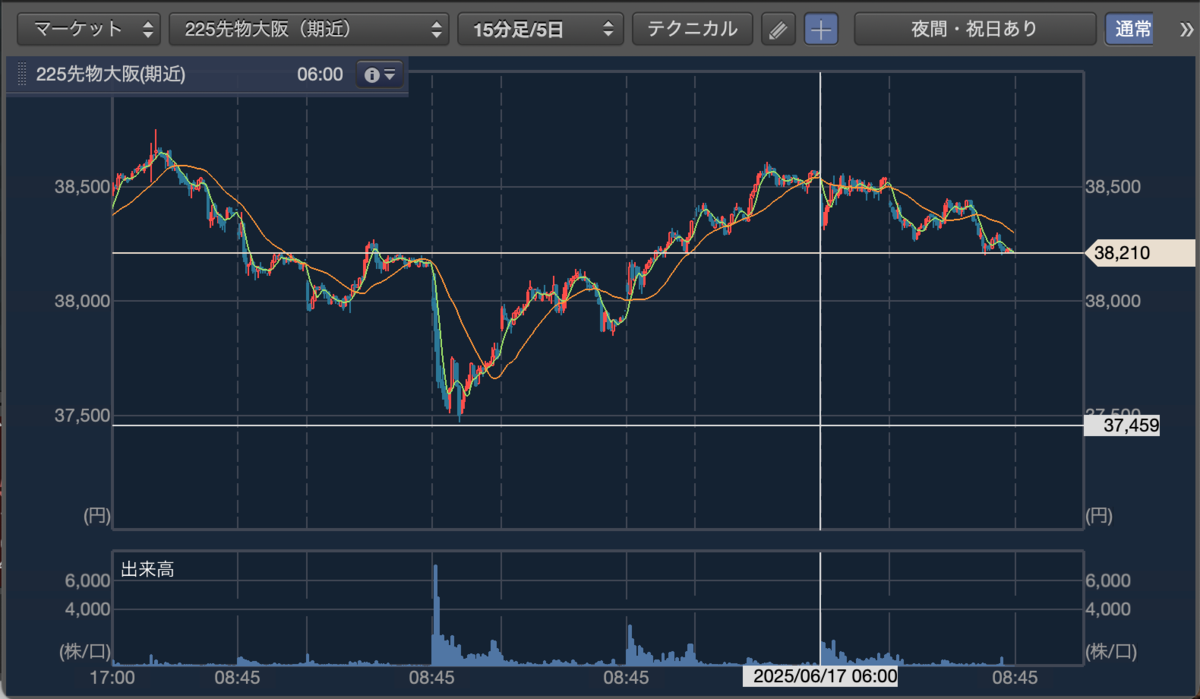Open the info dropdown in the legend

click(380, 75)
